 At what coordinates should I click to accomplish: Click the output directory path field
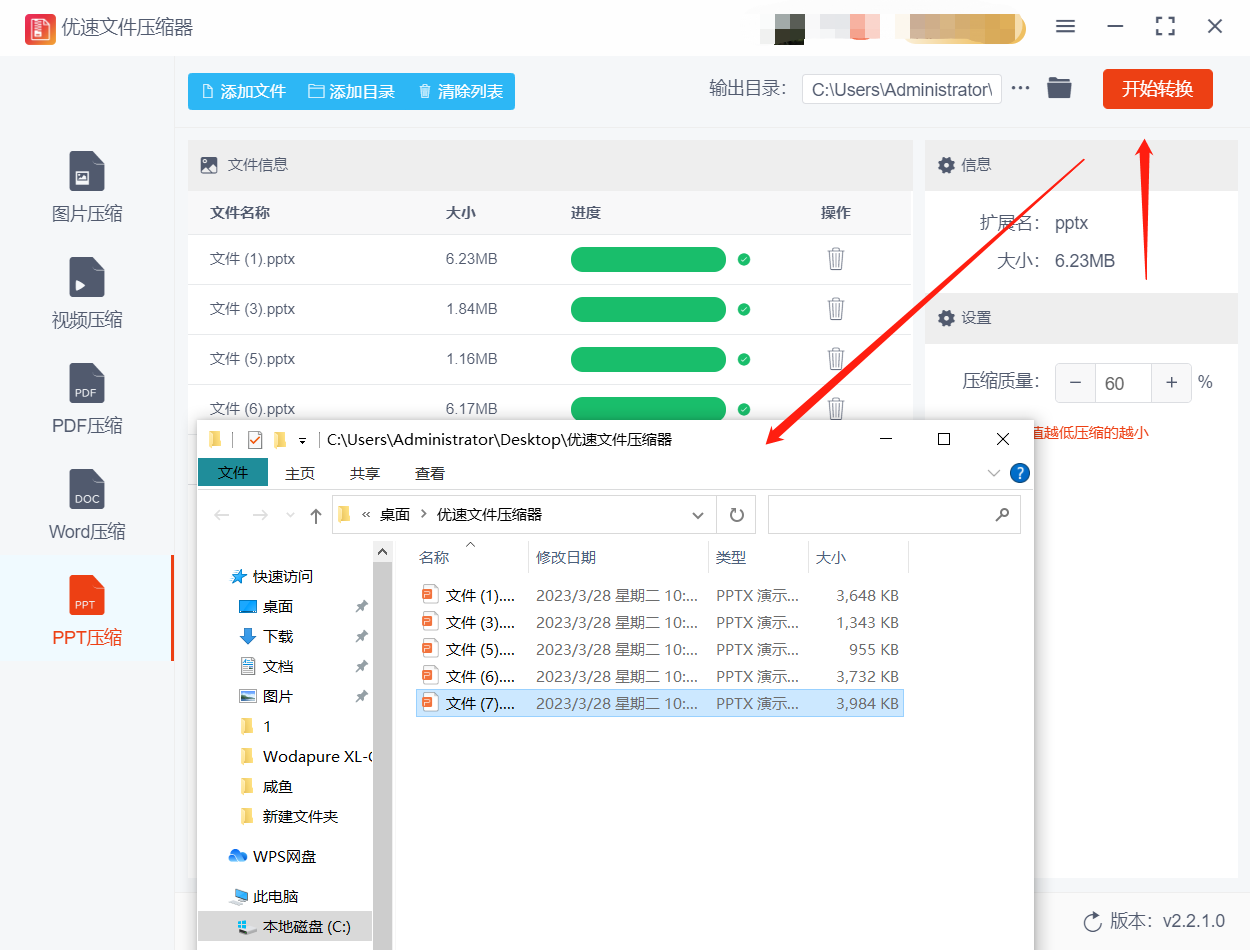click(901, 89)
